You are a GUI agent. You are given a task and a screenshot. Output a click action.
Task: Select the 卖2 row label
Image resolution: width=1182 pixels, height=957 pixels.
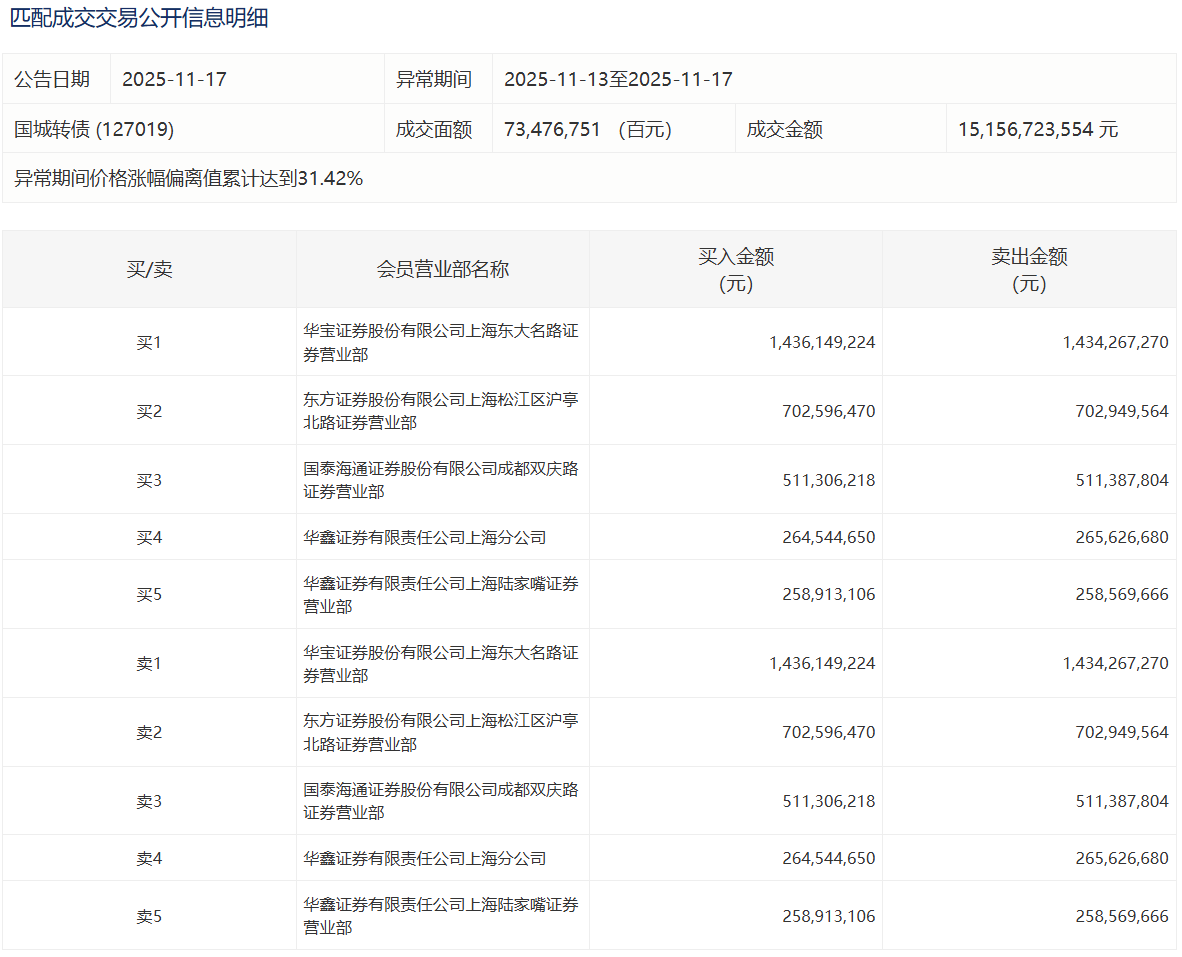tap(149, 732)
